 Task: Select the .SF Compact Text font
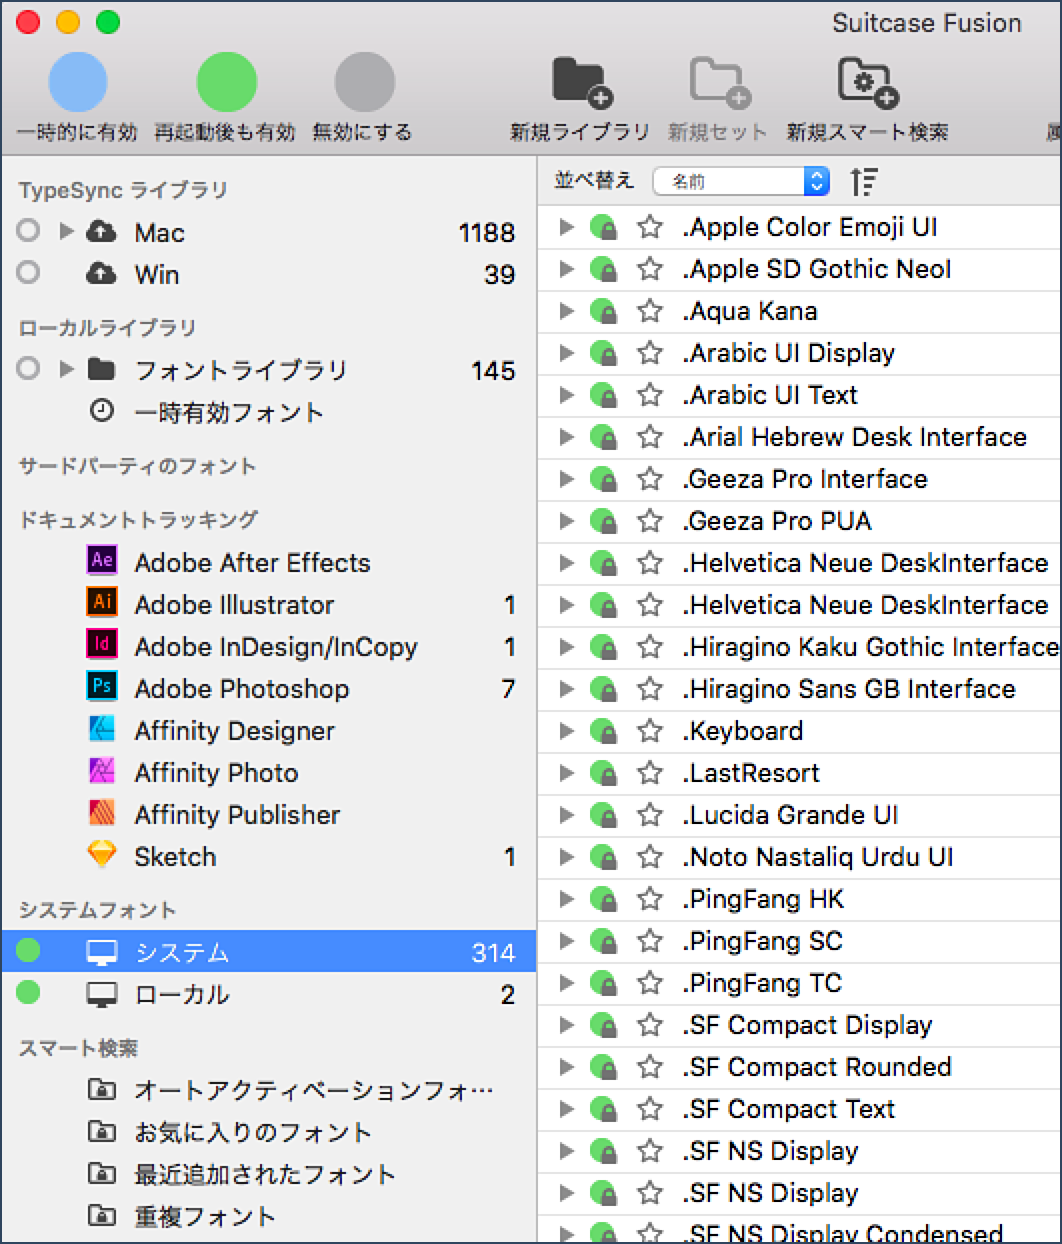(x=789, y=1109)
